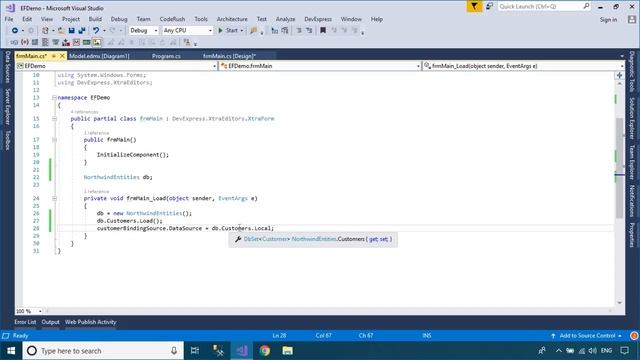
Task: Open the Start button dropdown arrow
Action: tap(242, 31)
